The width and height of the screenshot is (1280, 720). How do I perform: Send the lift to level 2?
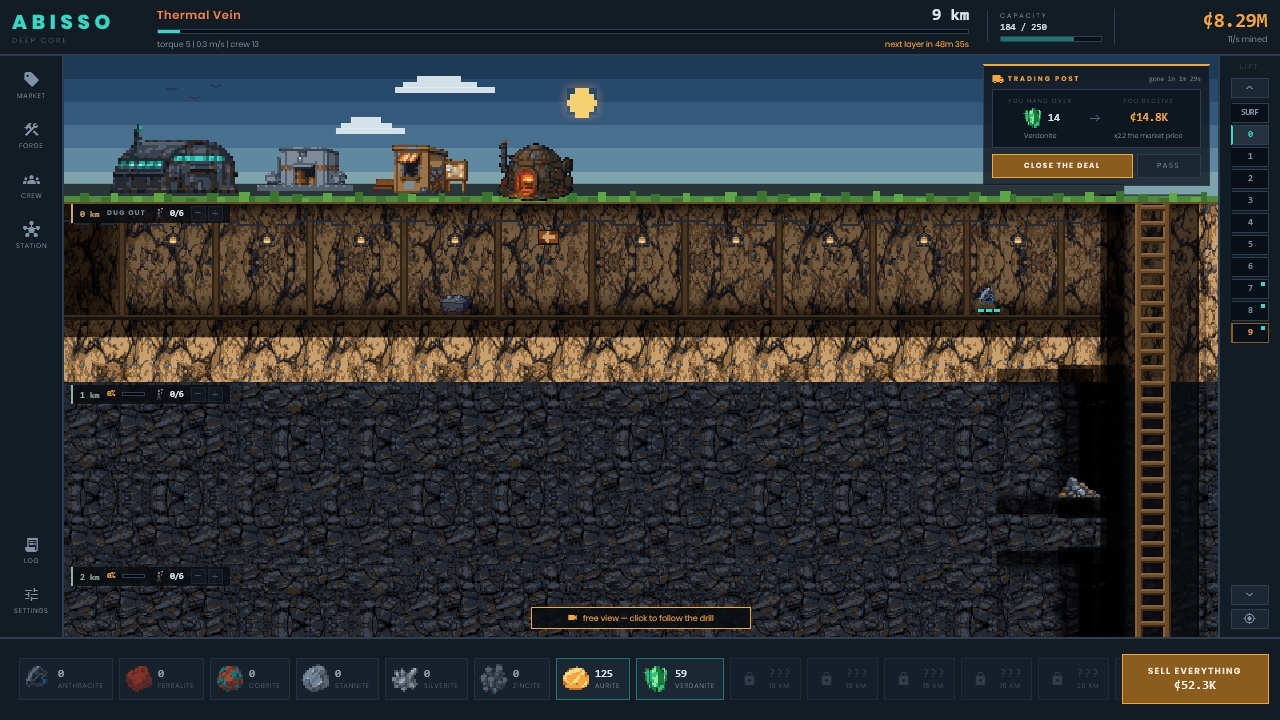click(1249, 178)
